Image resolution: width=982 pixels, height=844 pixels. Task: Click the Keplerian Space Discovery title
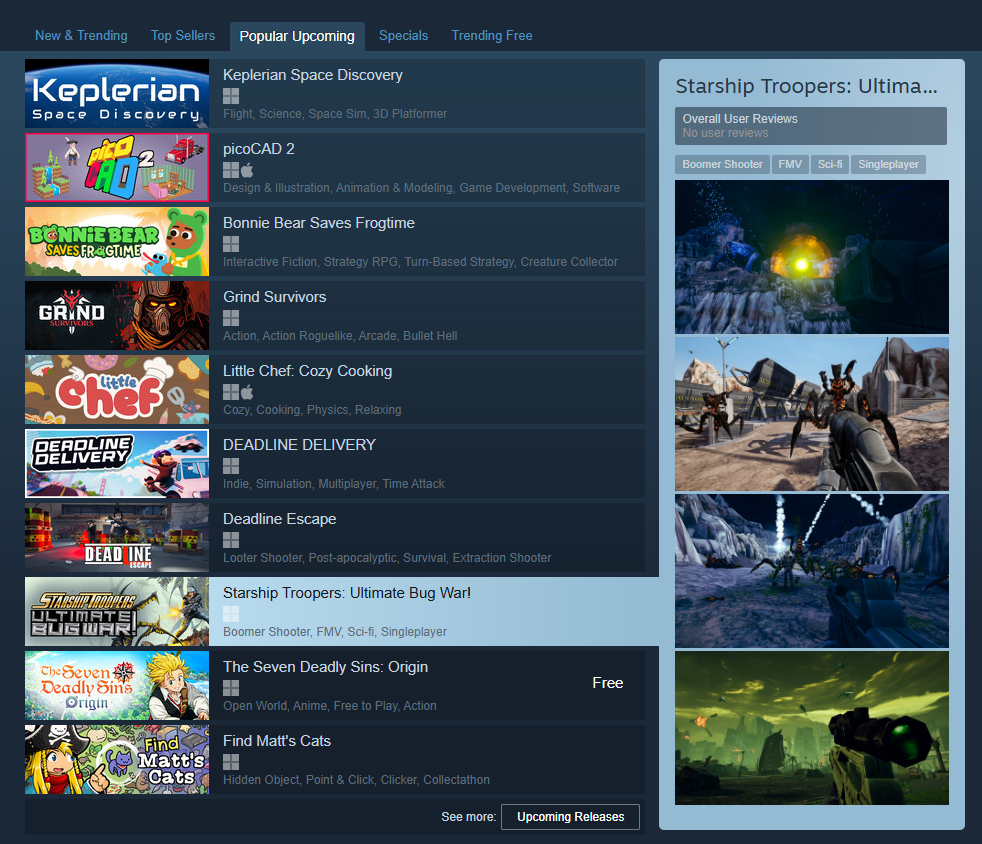pyautogui.click(x=313, y=75)
